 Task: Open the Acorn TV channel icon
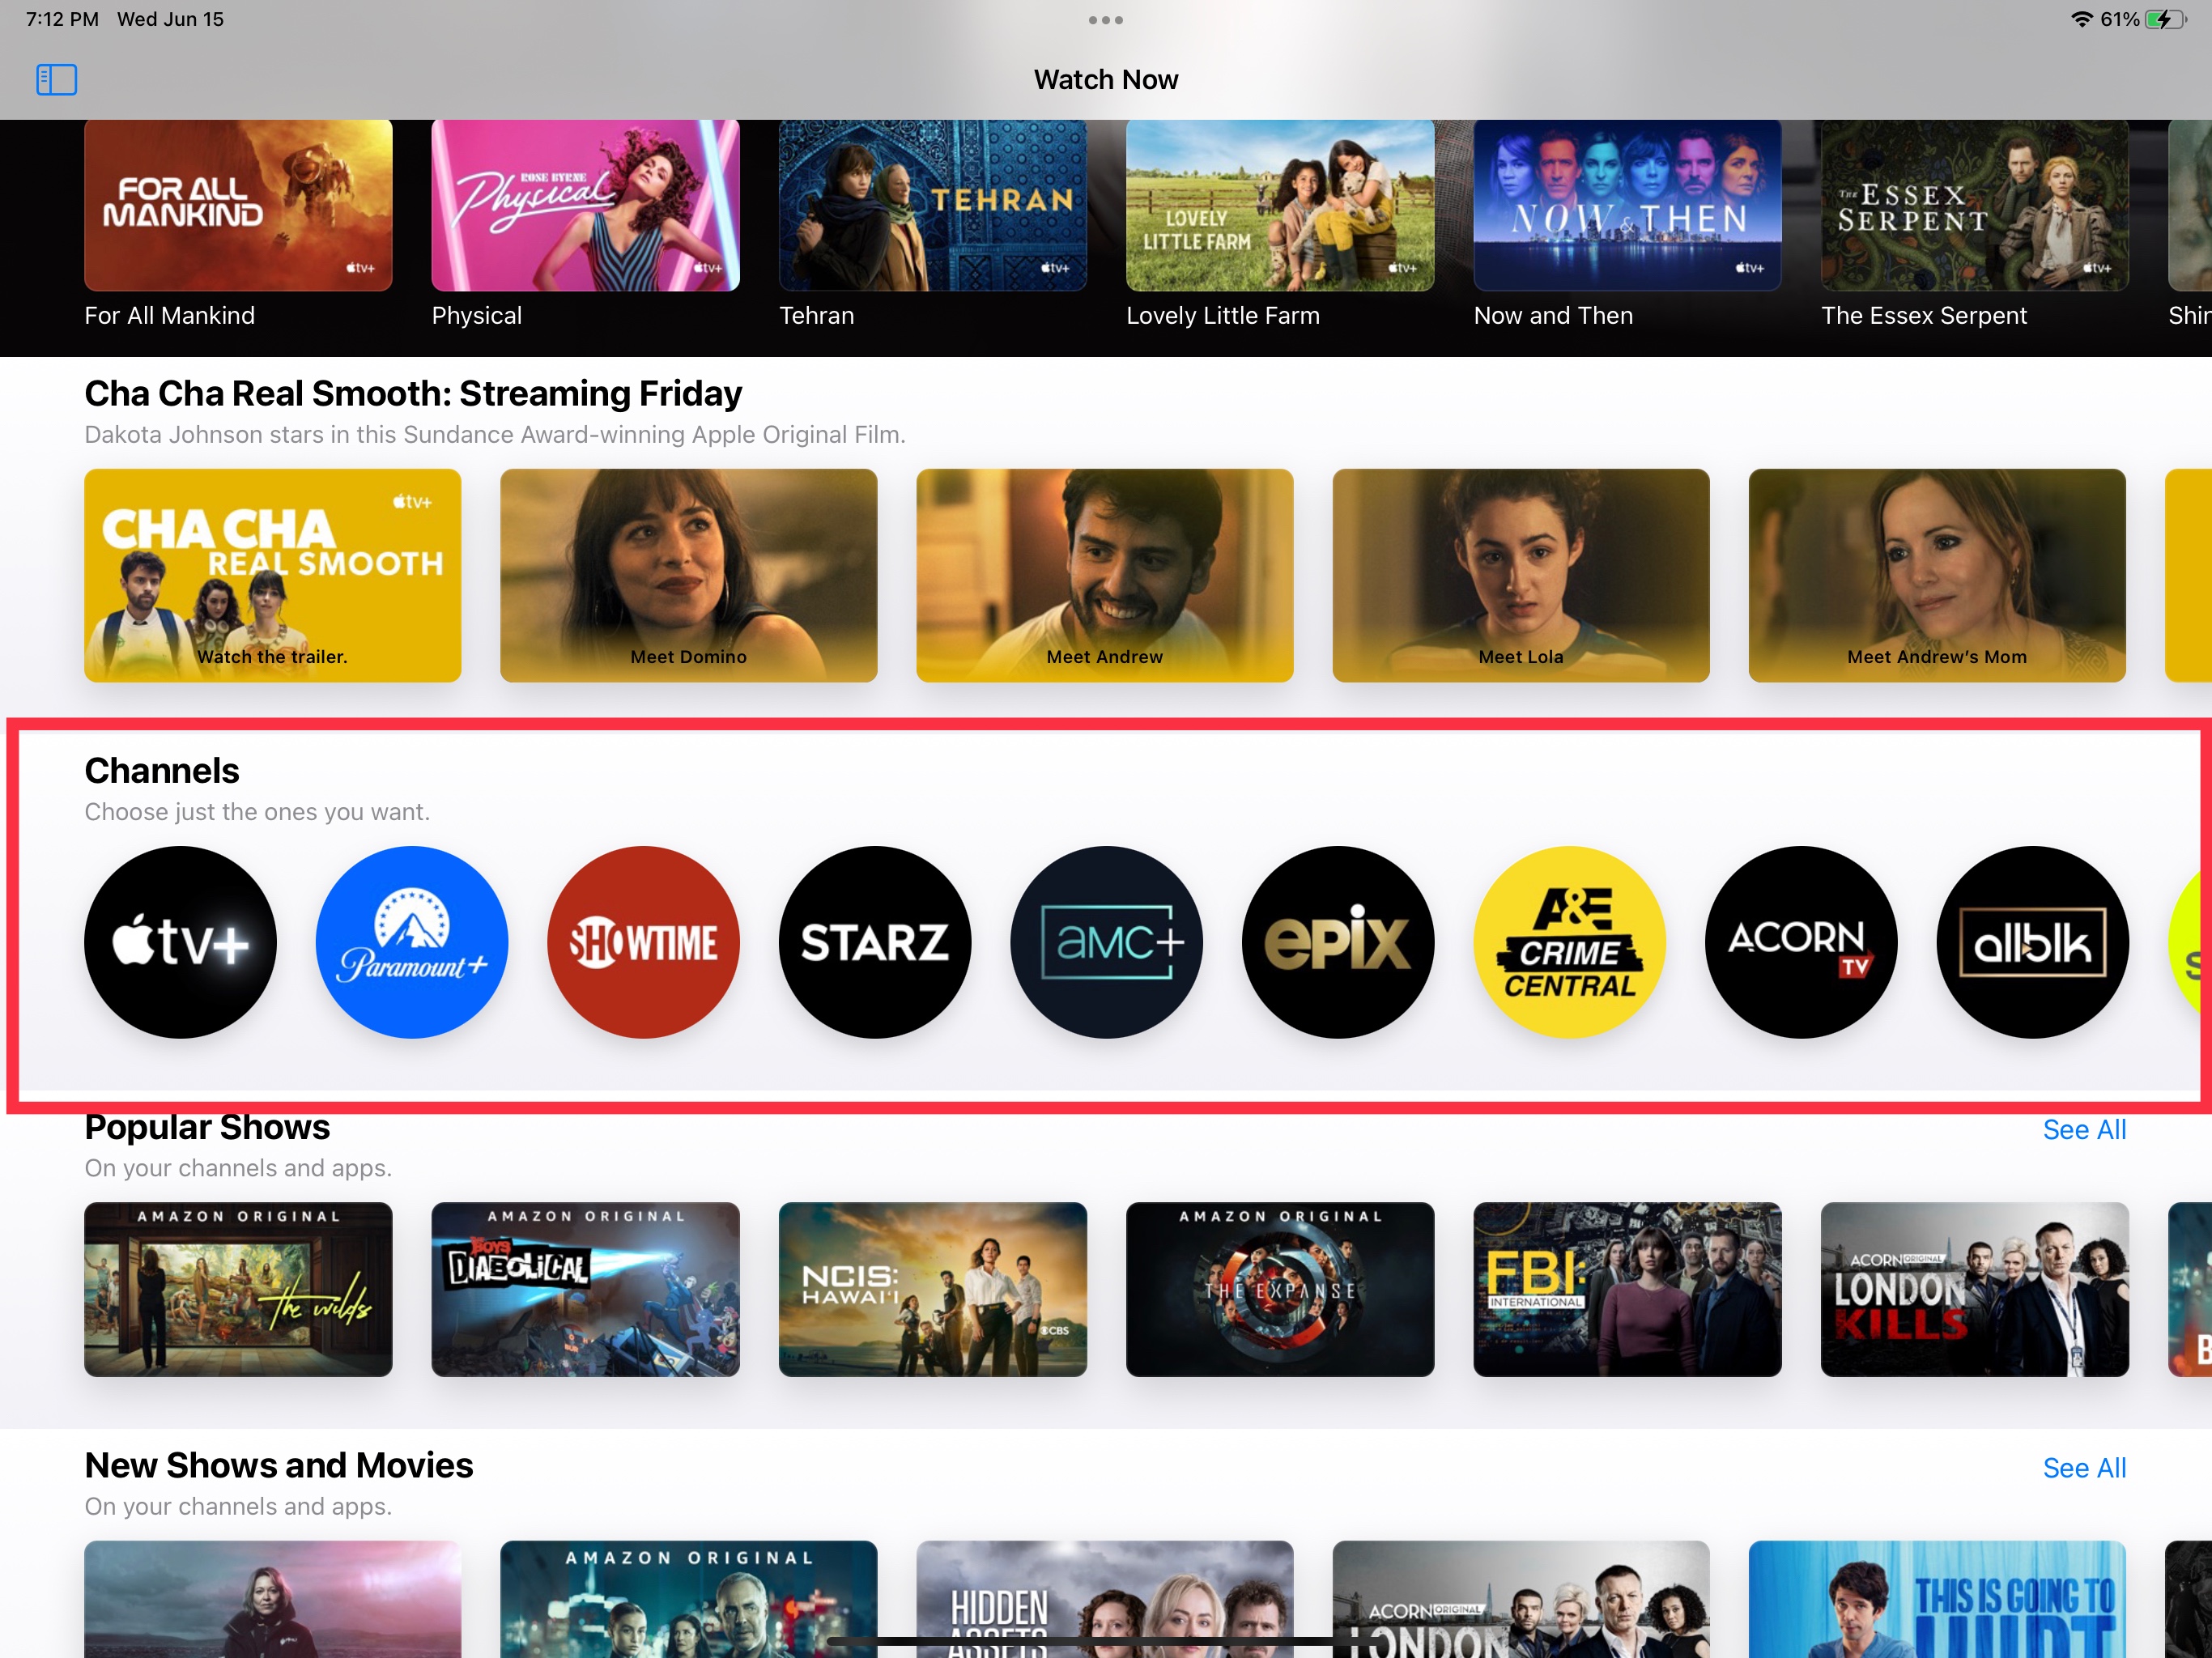coord(1801,942)
